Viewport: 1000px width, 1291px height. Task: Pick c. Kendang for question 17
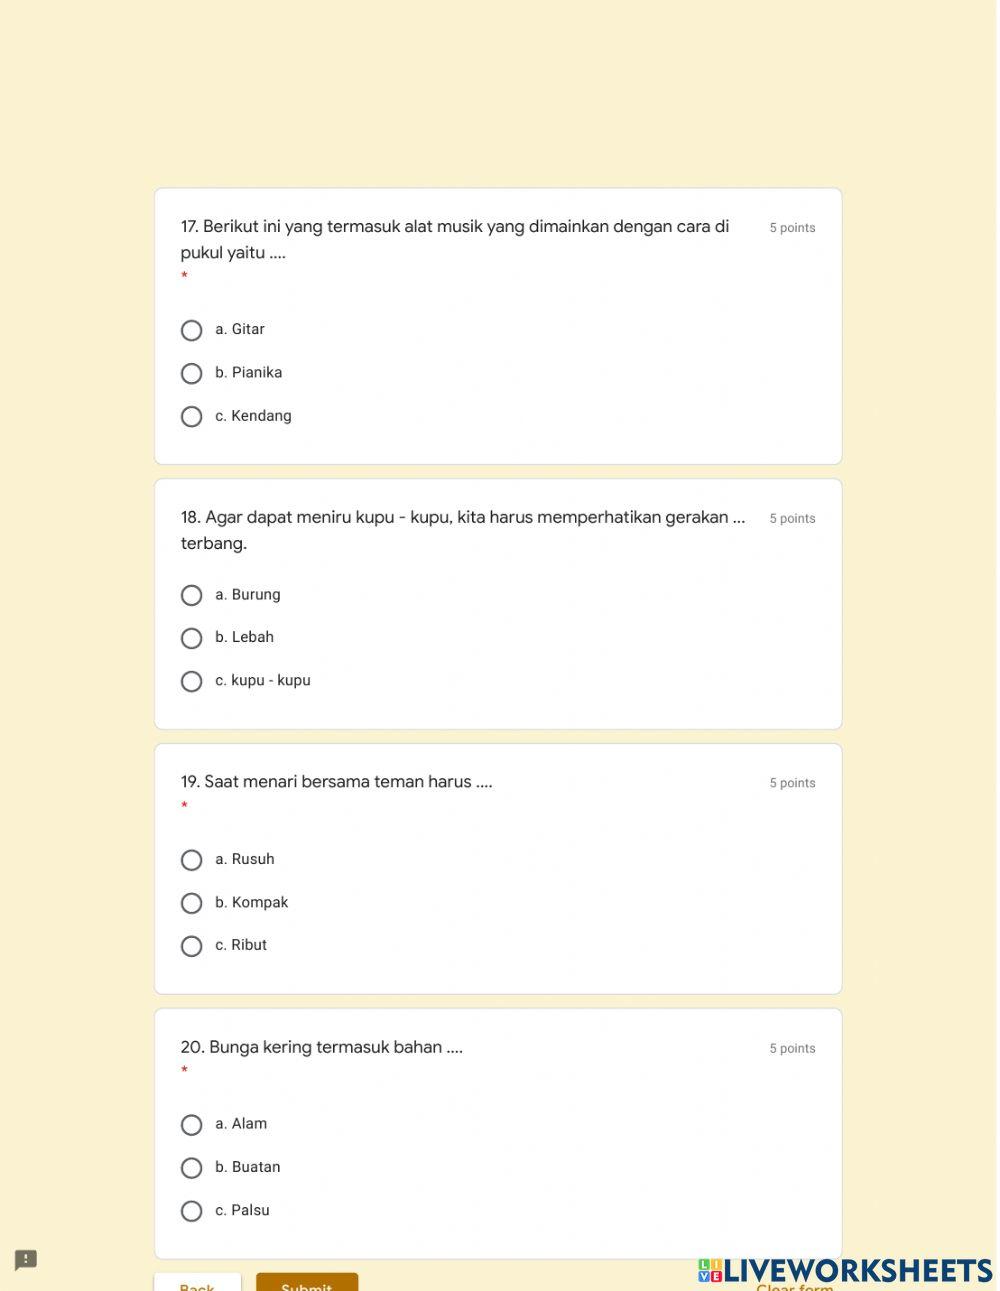click(x=192, y=416)
